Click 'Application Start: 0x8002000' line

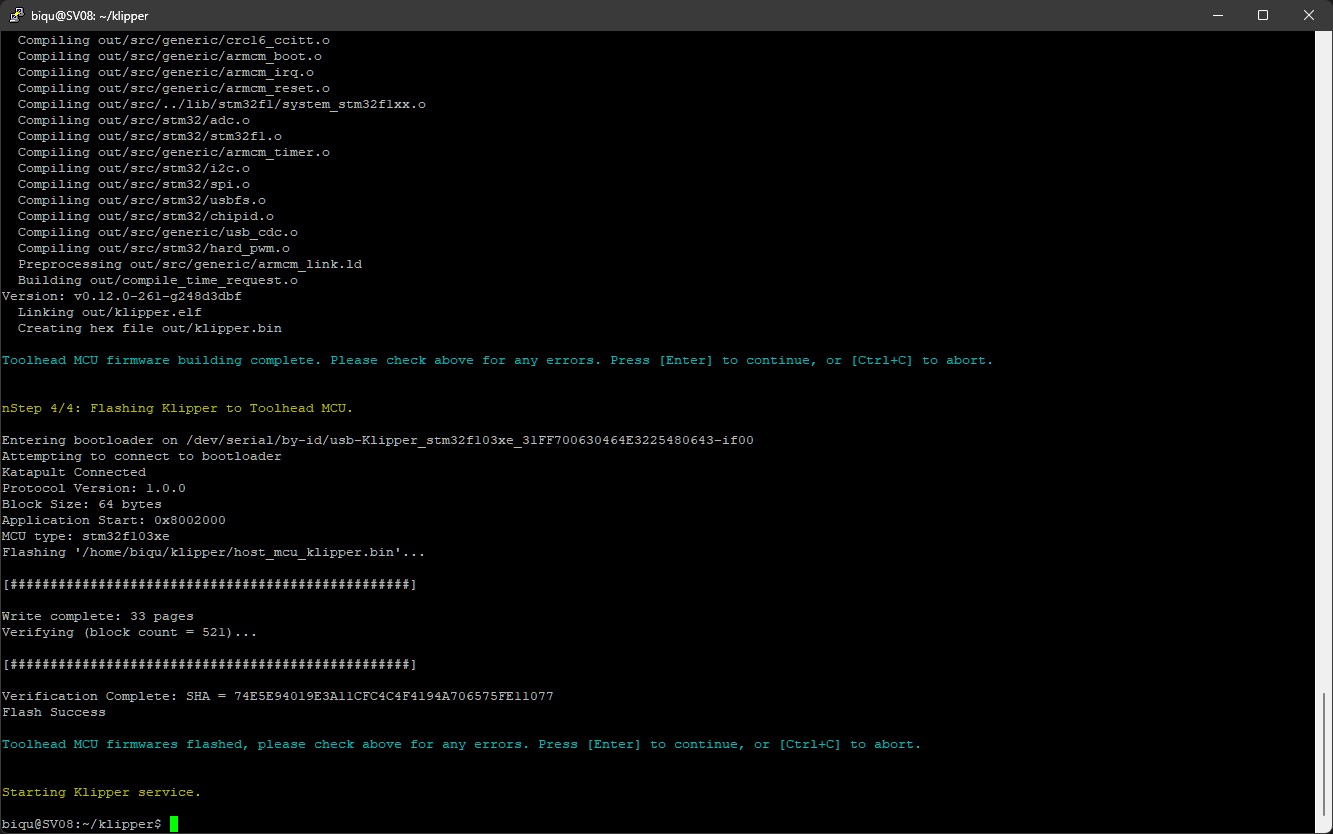113,520
